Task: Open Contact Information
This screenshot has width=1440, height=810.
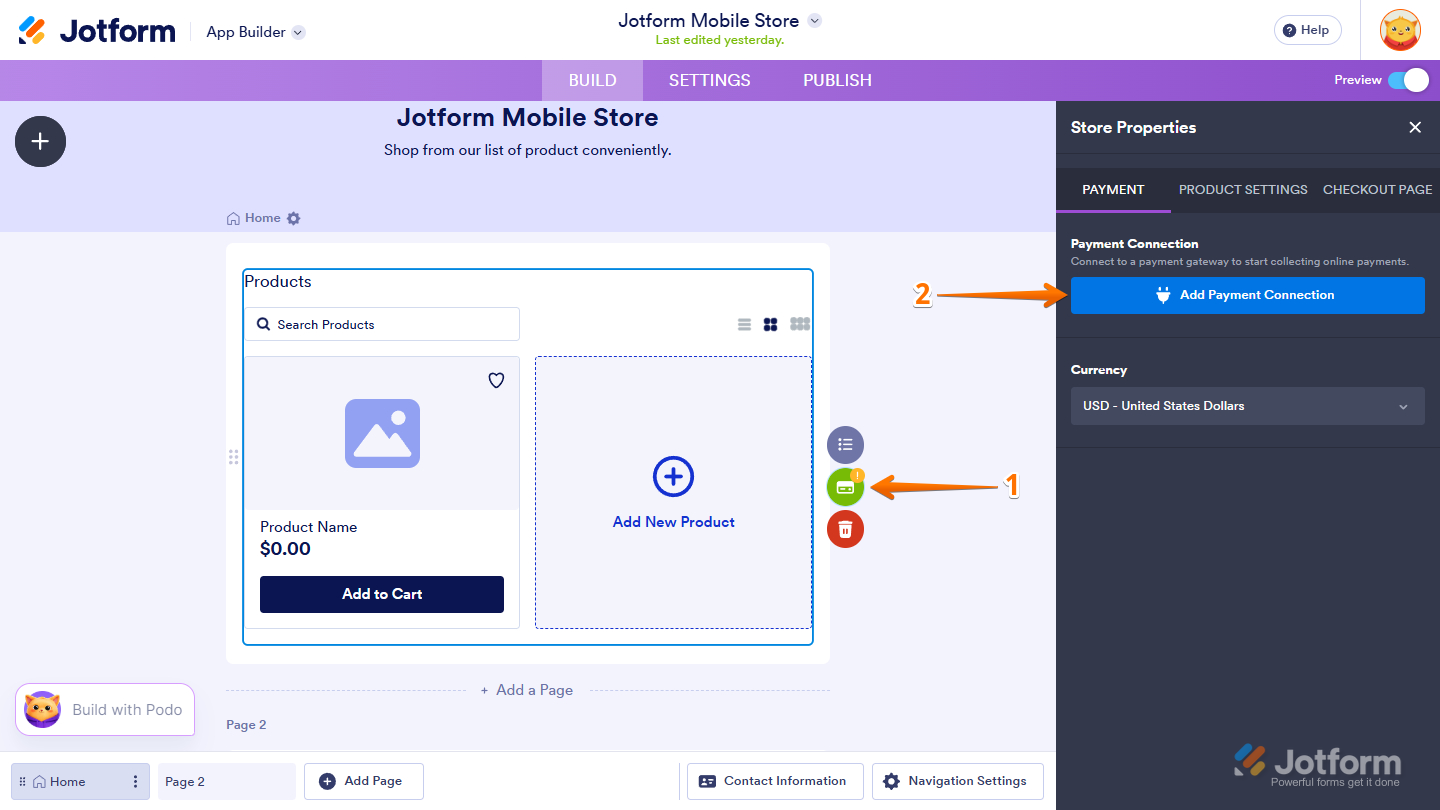Action: pyautogui.click(x=775, y=781)
